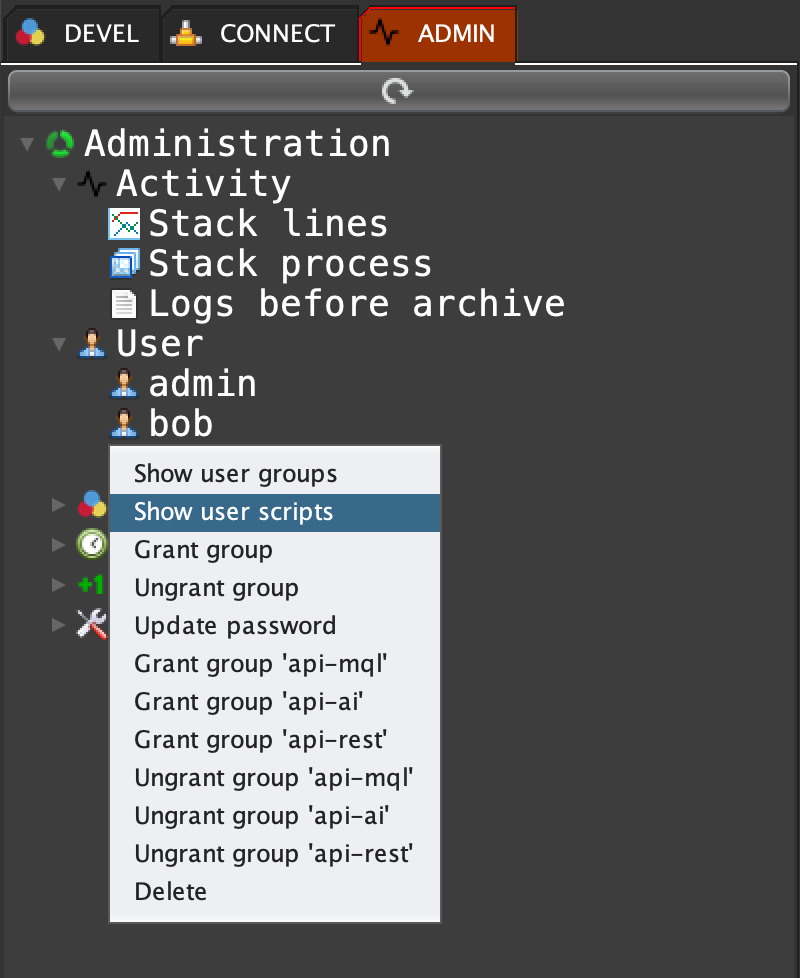Collapse the Administration tree node

[x=27, y=145]
